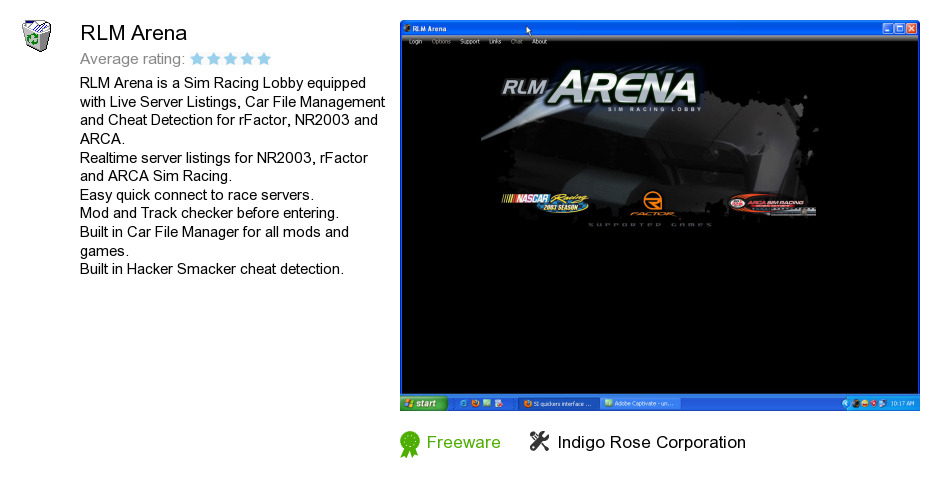The height and width of the screenshot is (488, 940).
Task: Close the RLM Arena window
Action: pos(912,28)
